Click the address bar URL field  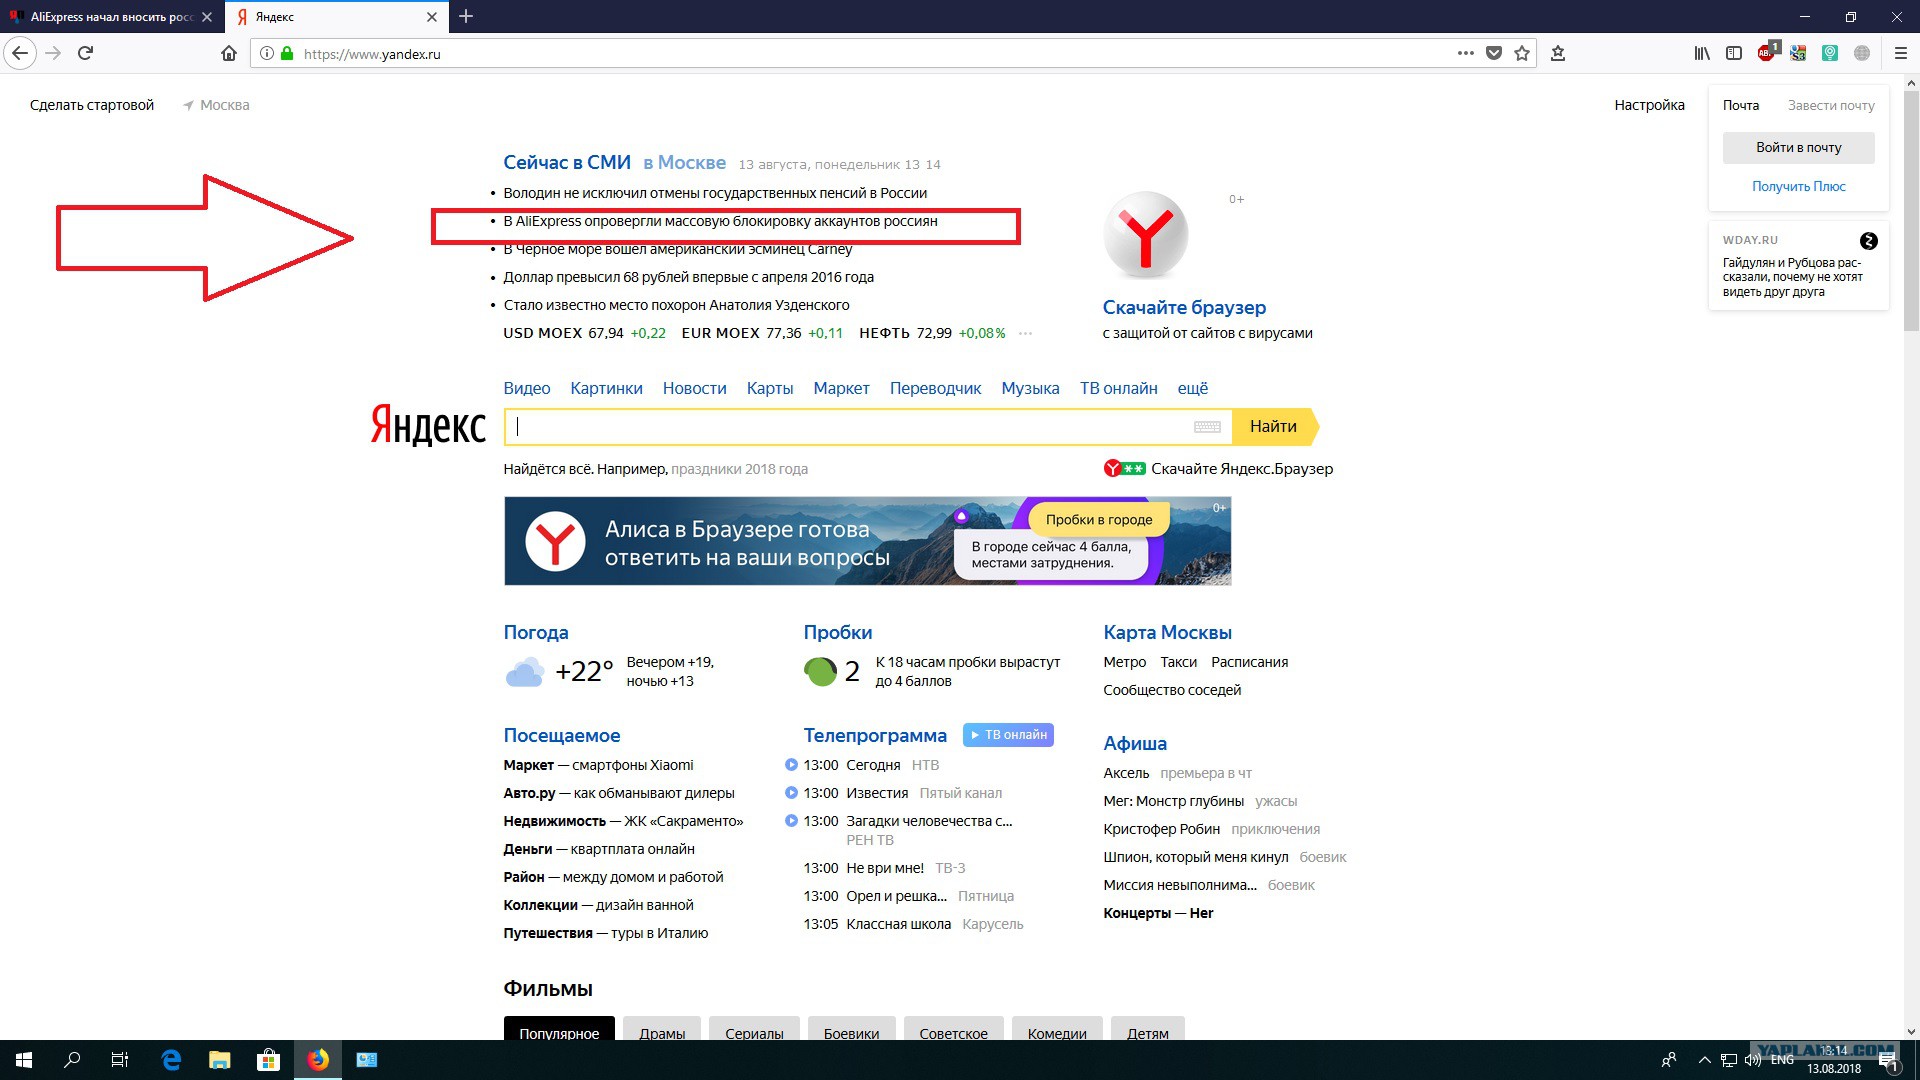pos(870,54)
